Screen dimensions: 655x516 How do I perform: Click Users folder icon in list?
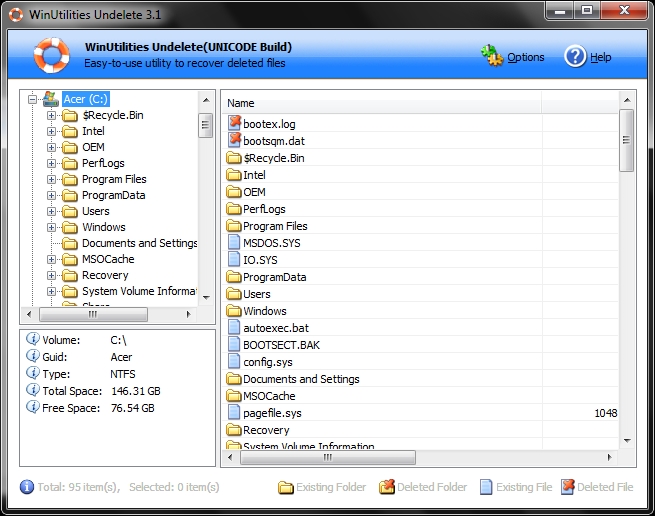pos(234,294)
